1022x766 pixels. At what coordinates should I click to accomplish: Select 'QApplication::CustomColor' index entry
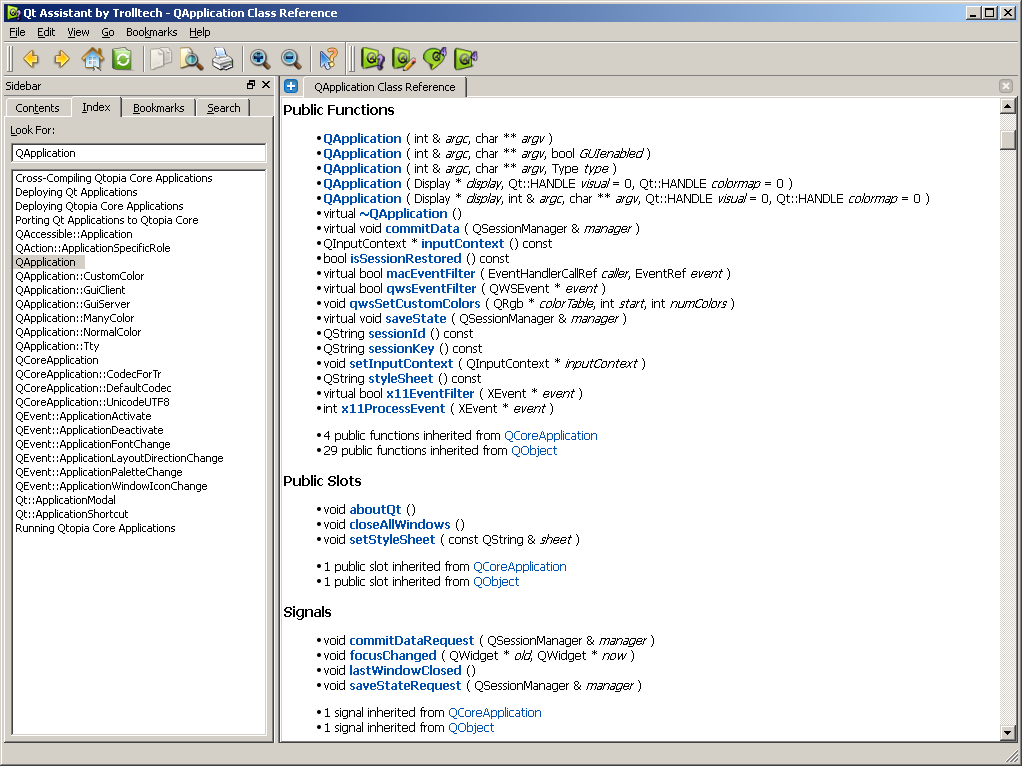point(80,276)
